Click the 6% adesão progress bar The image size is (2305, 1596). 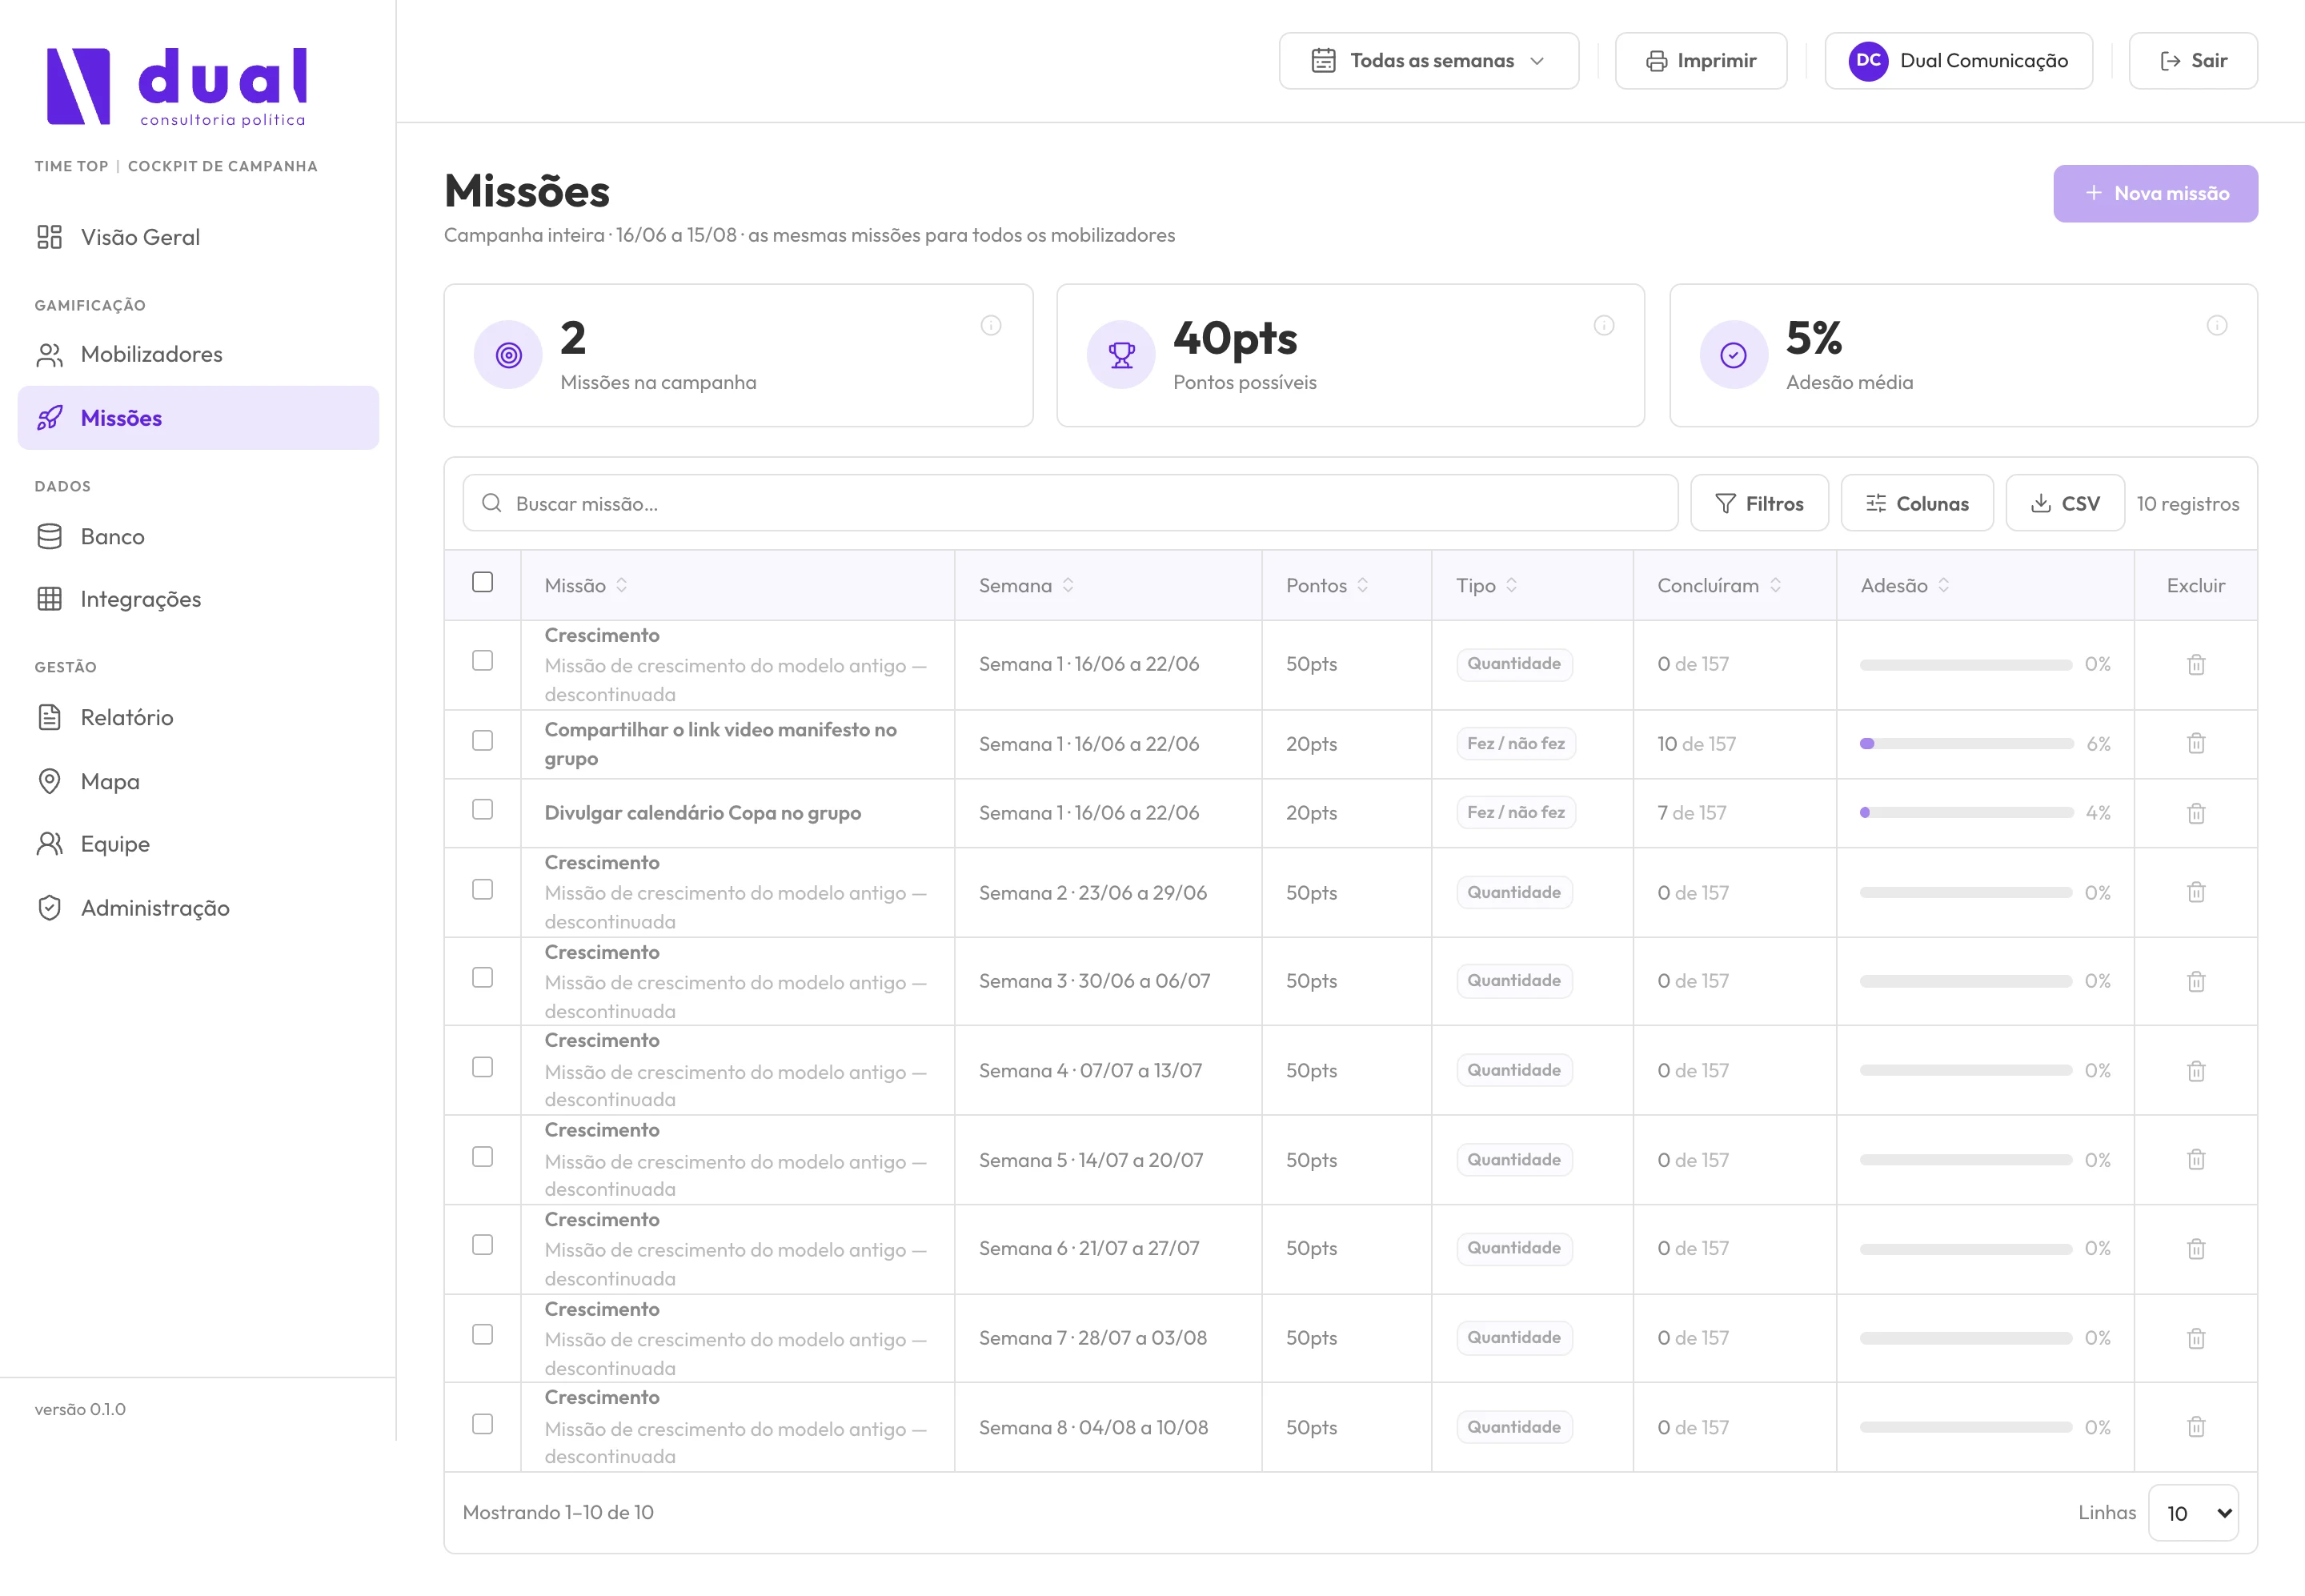click(x=1966, y=743)
